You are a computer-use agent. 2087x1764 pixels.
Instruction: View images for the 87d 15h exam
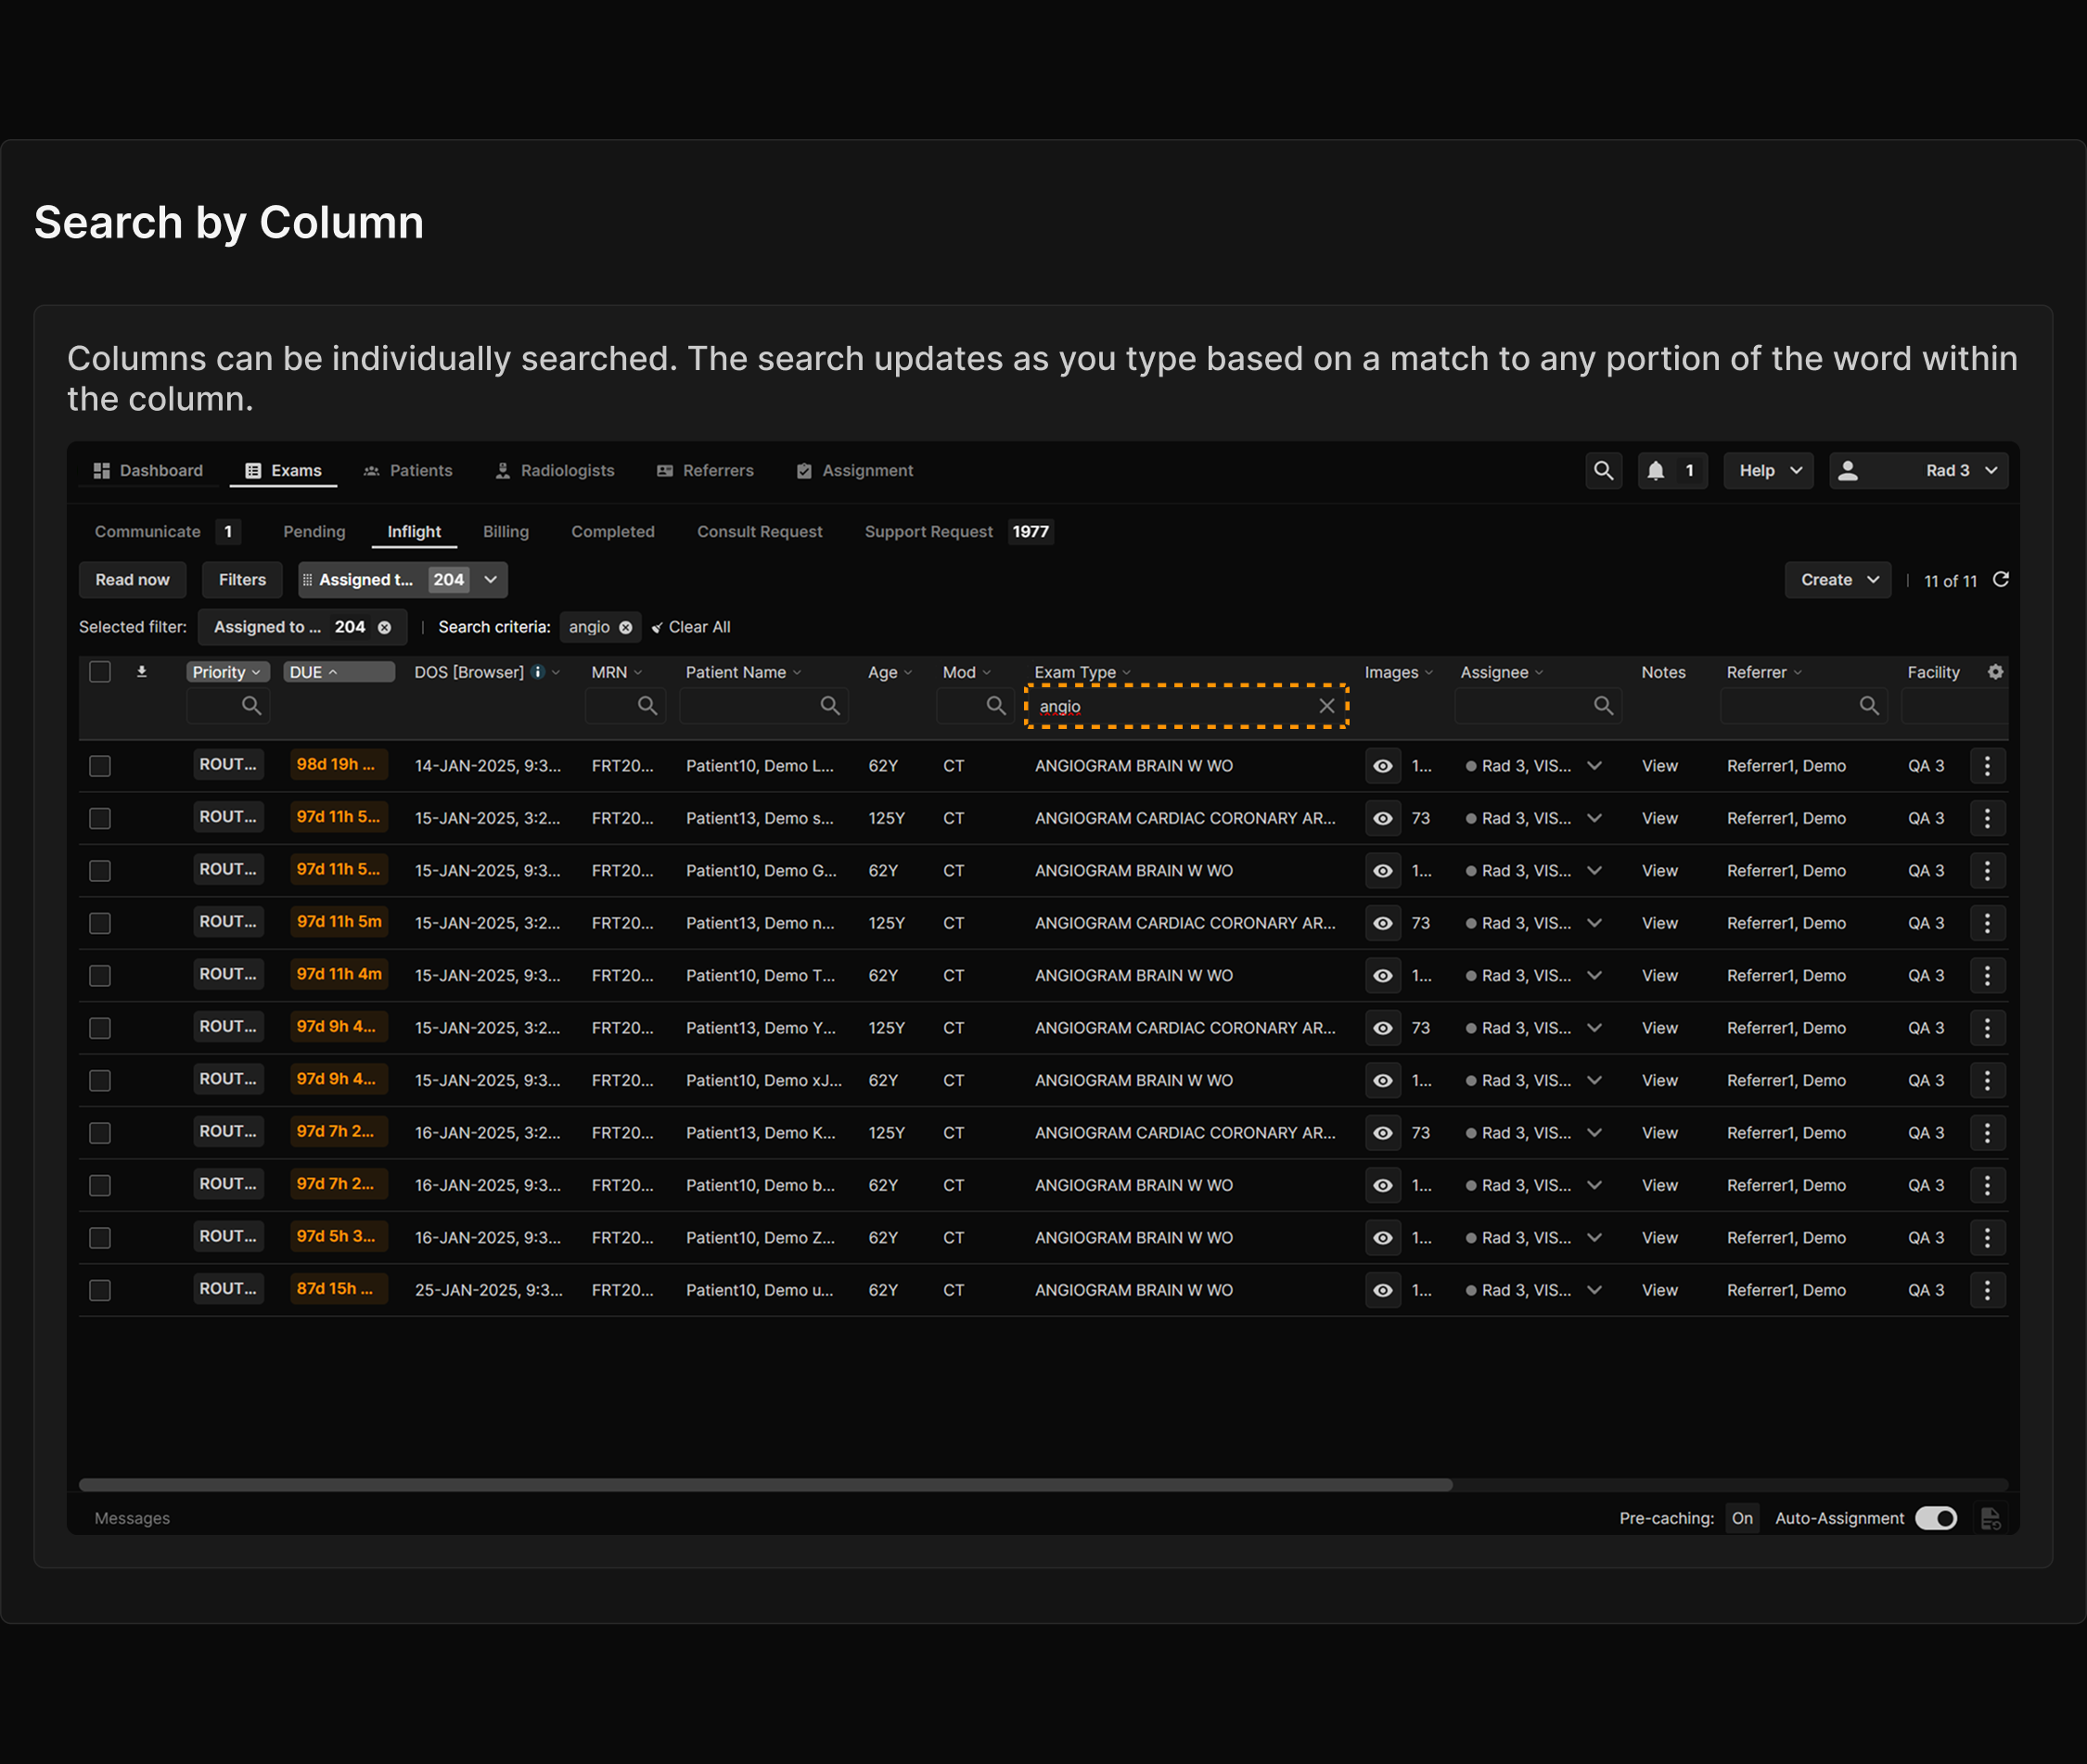point(1383,1290)
